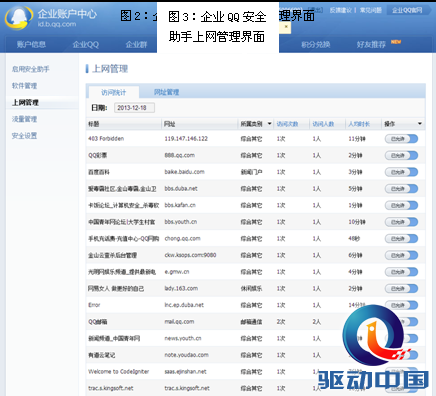Image resolution: width=436 pixels, height=396 pixels.
Task: Toggle the allow switch for baike.baidu.com
Action: click(401, 172)
